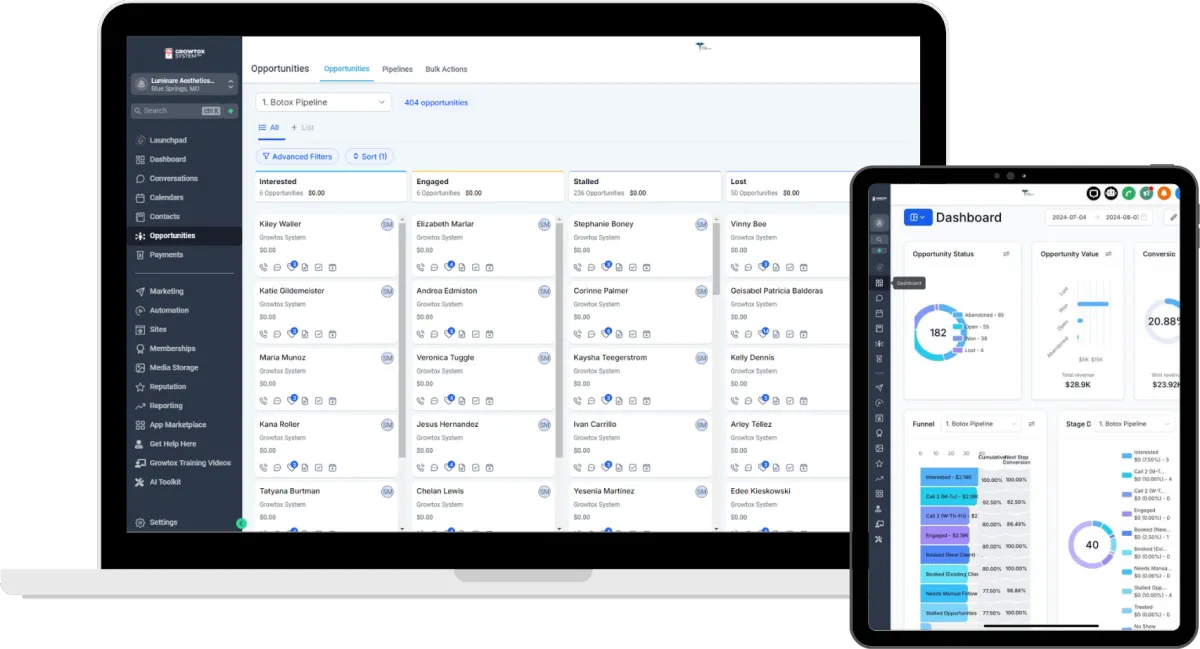Screen dimensions: 1200x649
Task: Click the megaphone announcements icon on the tablet
Action: tap(1147, 193)
